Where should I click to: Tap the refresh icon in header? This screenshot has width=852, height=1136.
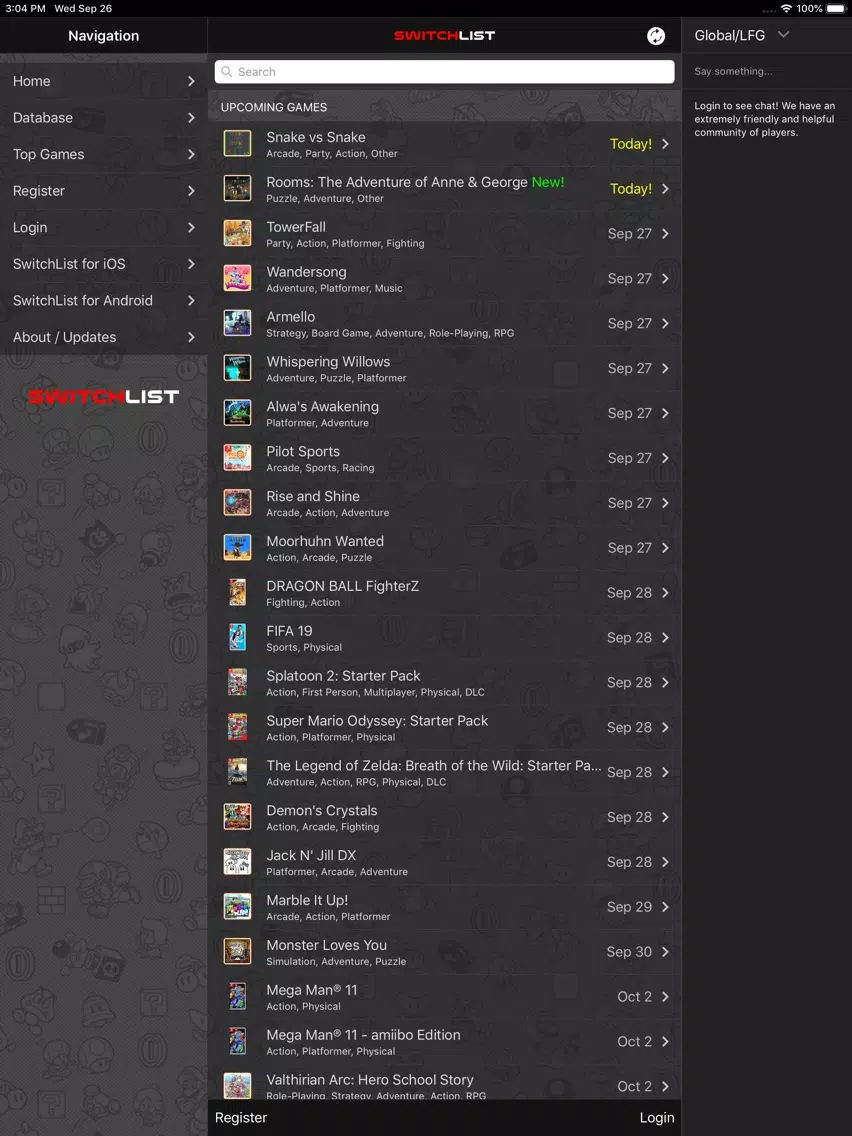click(x=656, y=36)
